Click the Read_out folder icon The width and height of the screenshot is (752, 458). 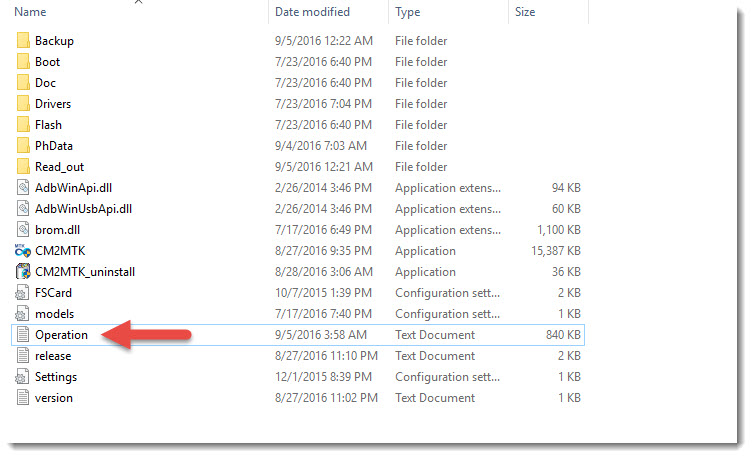pyautogui.click(x=23, y=167)
